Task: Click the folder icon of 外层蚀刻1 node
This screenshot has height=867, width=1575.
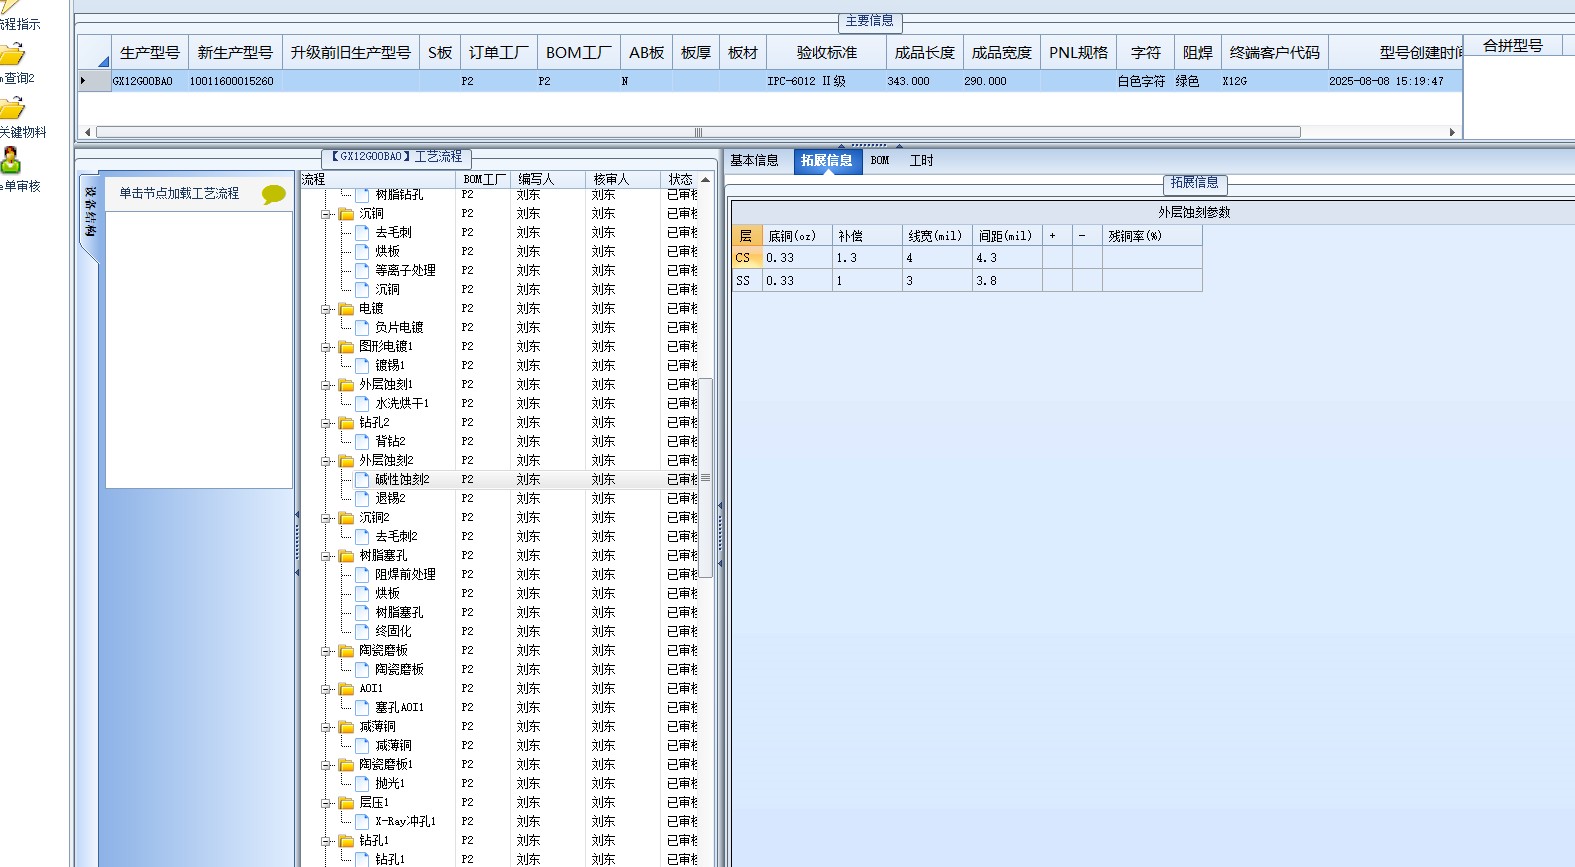Action: click(346, 385)
